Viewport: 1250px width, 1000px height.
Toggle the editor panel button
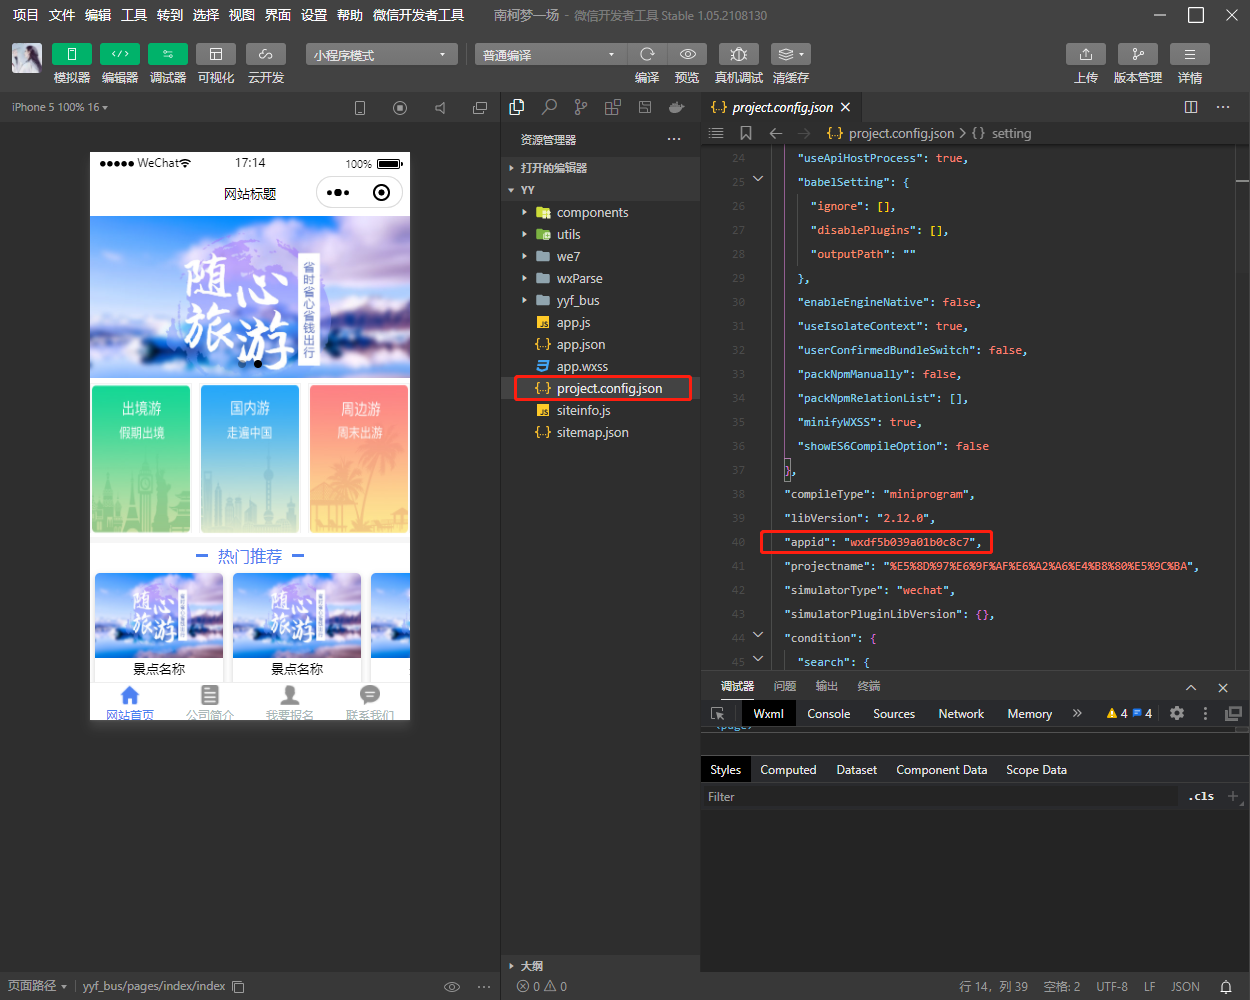120,54
